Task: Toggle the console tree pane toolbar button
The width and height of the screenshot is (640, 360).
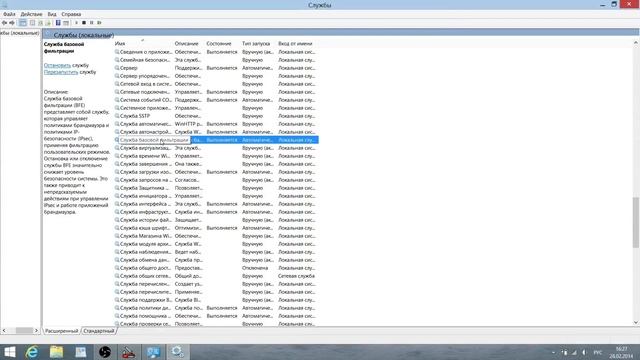Action: pos(23,23)
